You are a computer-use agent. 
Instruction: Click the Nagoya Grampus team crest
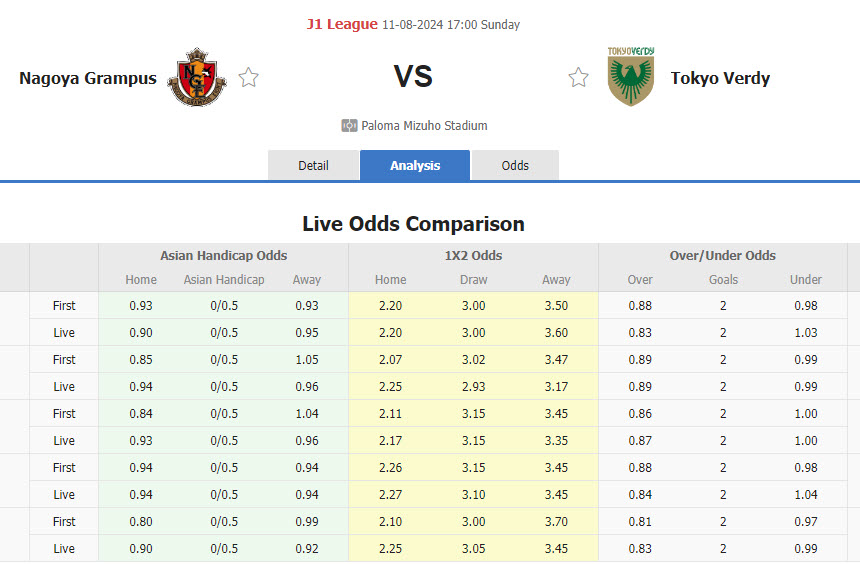click(196, 77)
